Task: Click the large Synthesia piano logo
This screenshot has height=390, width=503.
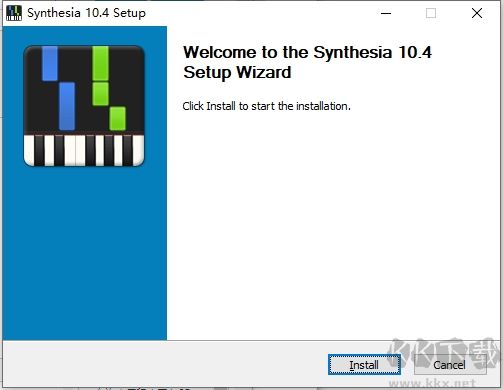Action: 84,106
